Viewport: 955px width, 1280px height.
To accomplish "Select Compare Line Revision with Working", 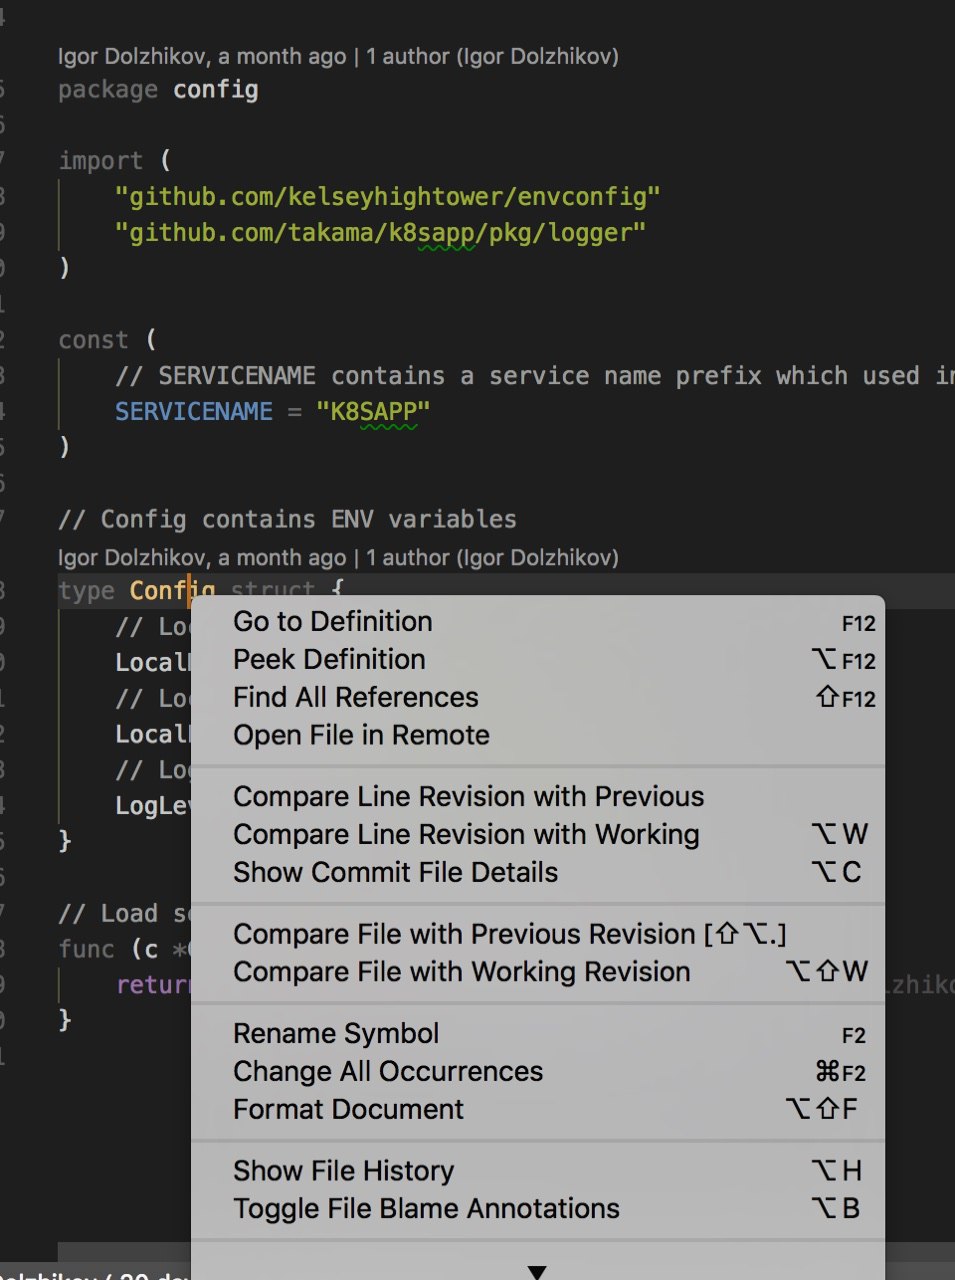I will pyautogui.click(x=537, y=835).
